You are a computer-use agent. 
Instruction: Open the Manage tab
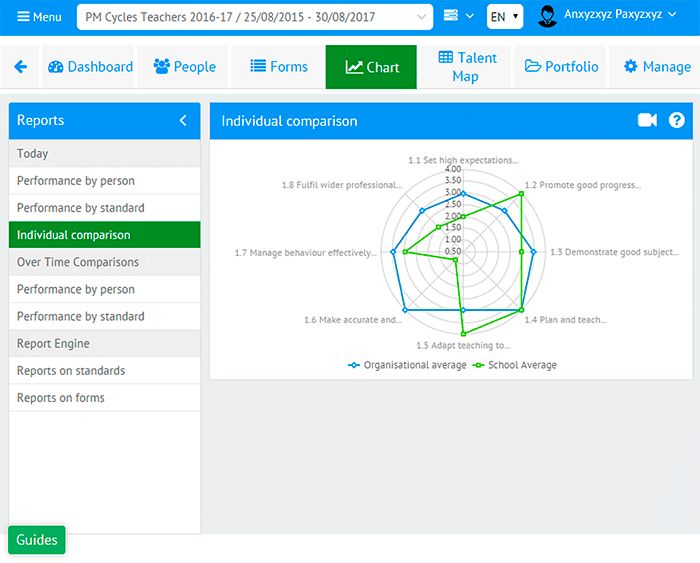point(657,67)
